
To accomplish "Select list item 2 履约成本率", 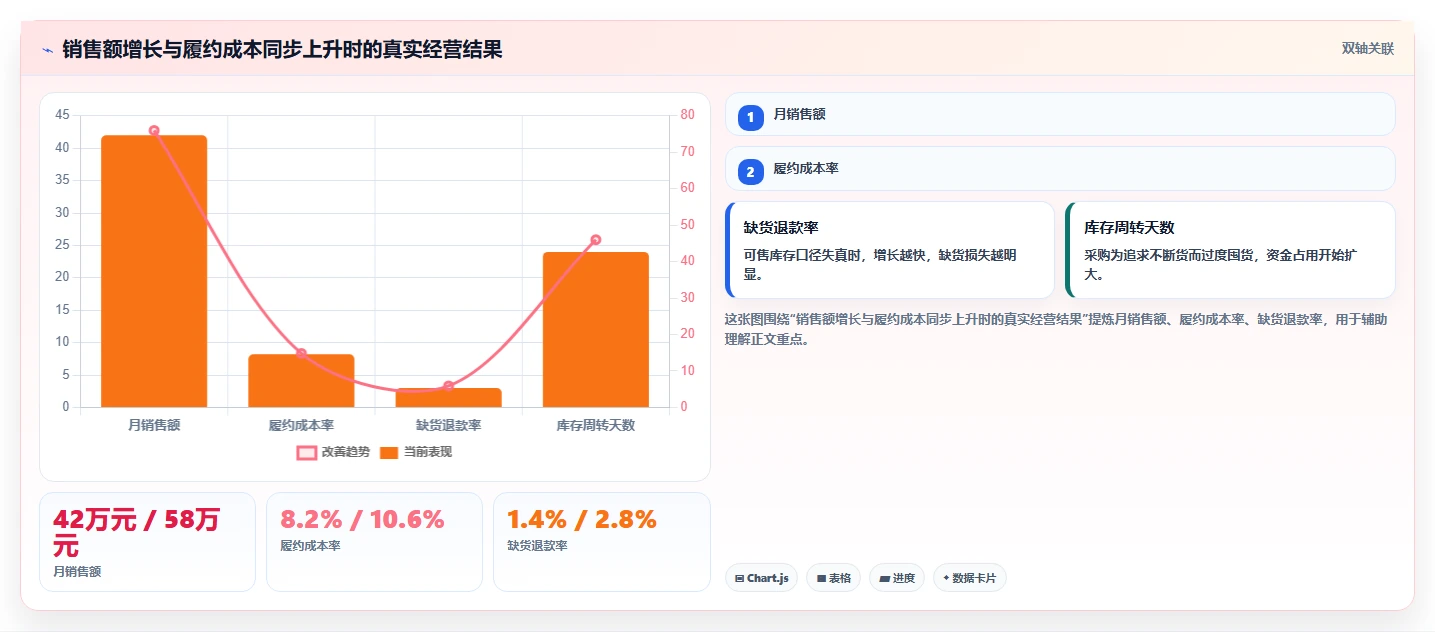I will pos(1060,168).
